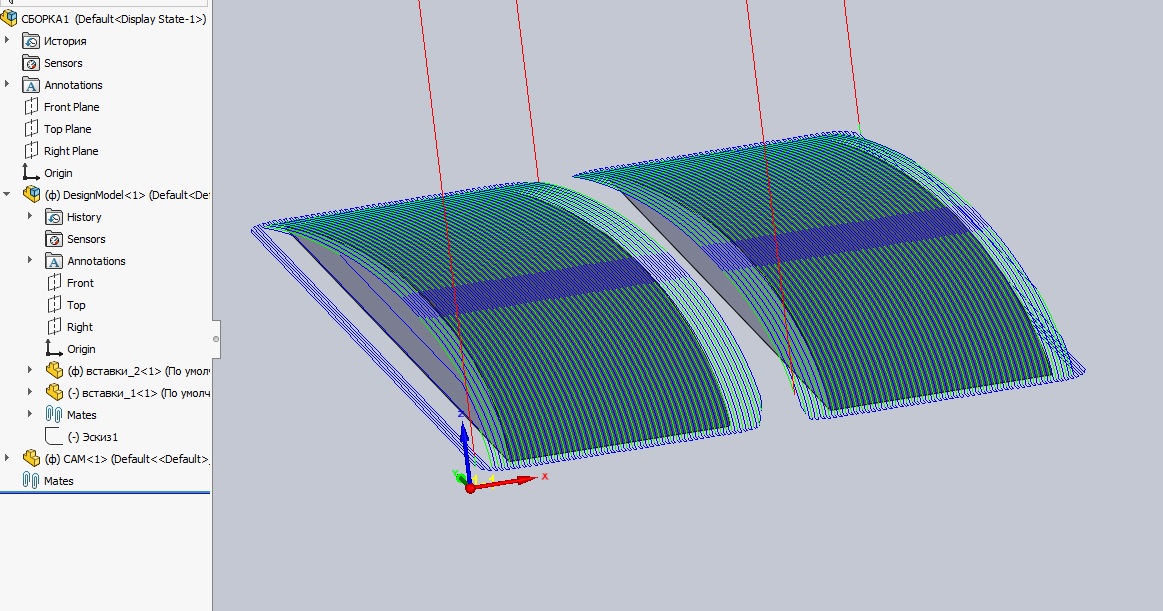The width and height of the screenshot is (1163, 611).
Task: Collapse the DesignModel<1> node
Action: point(7,194)
